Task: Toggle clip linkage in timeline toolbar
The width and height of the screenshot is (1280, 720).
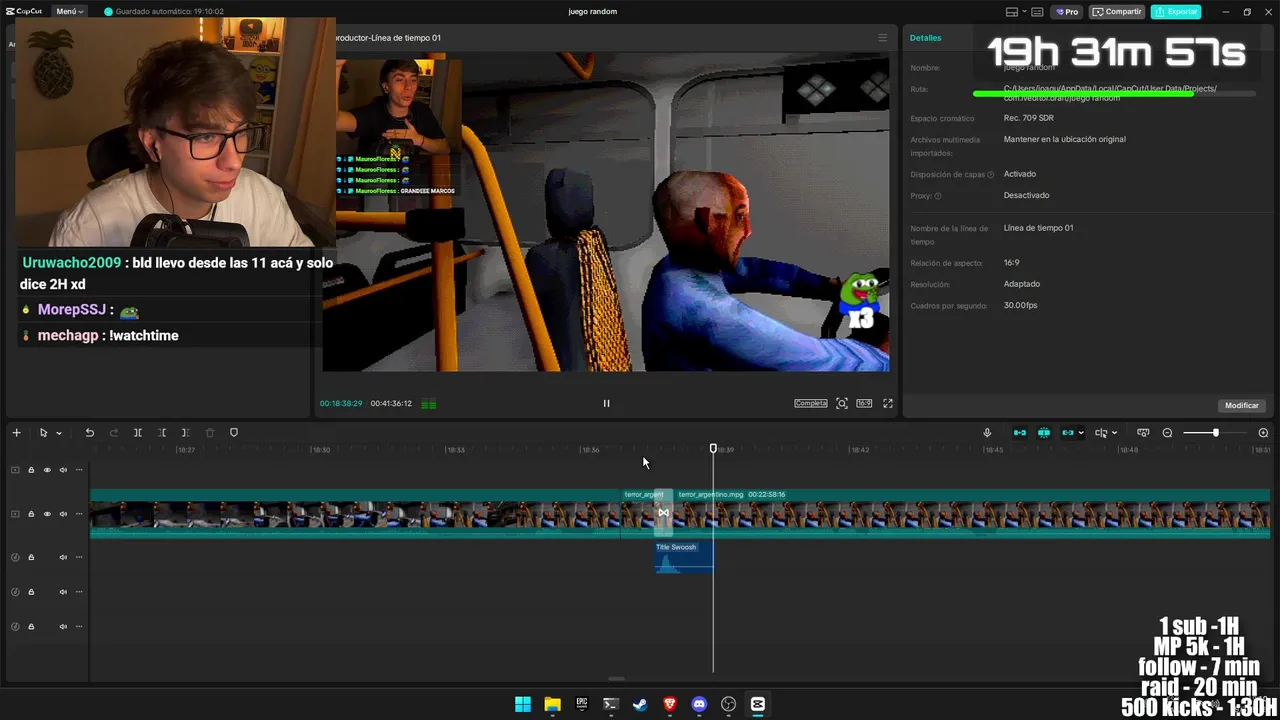Action: coord(1068,433)
